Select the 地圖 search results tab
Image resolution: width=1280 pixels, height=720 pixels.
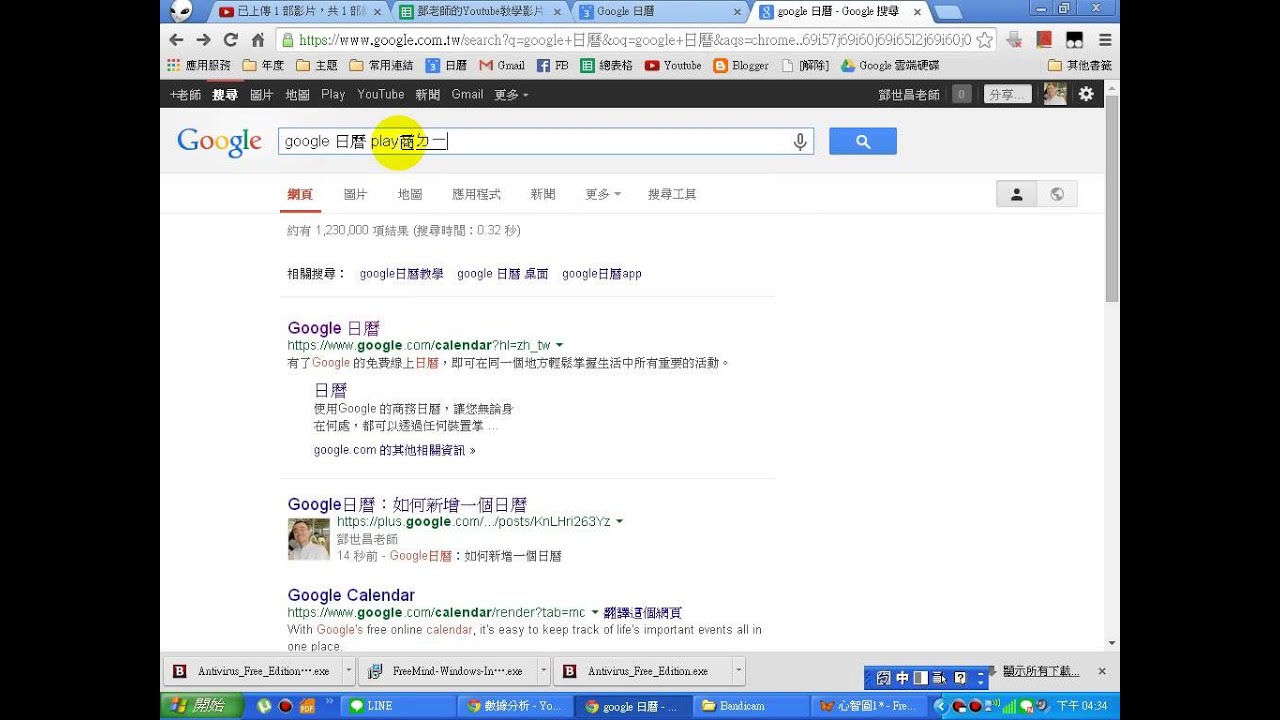coord(410,194)
